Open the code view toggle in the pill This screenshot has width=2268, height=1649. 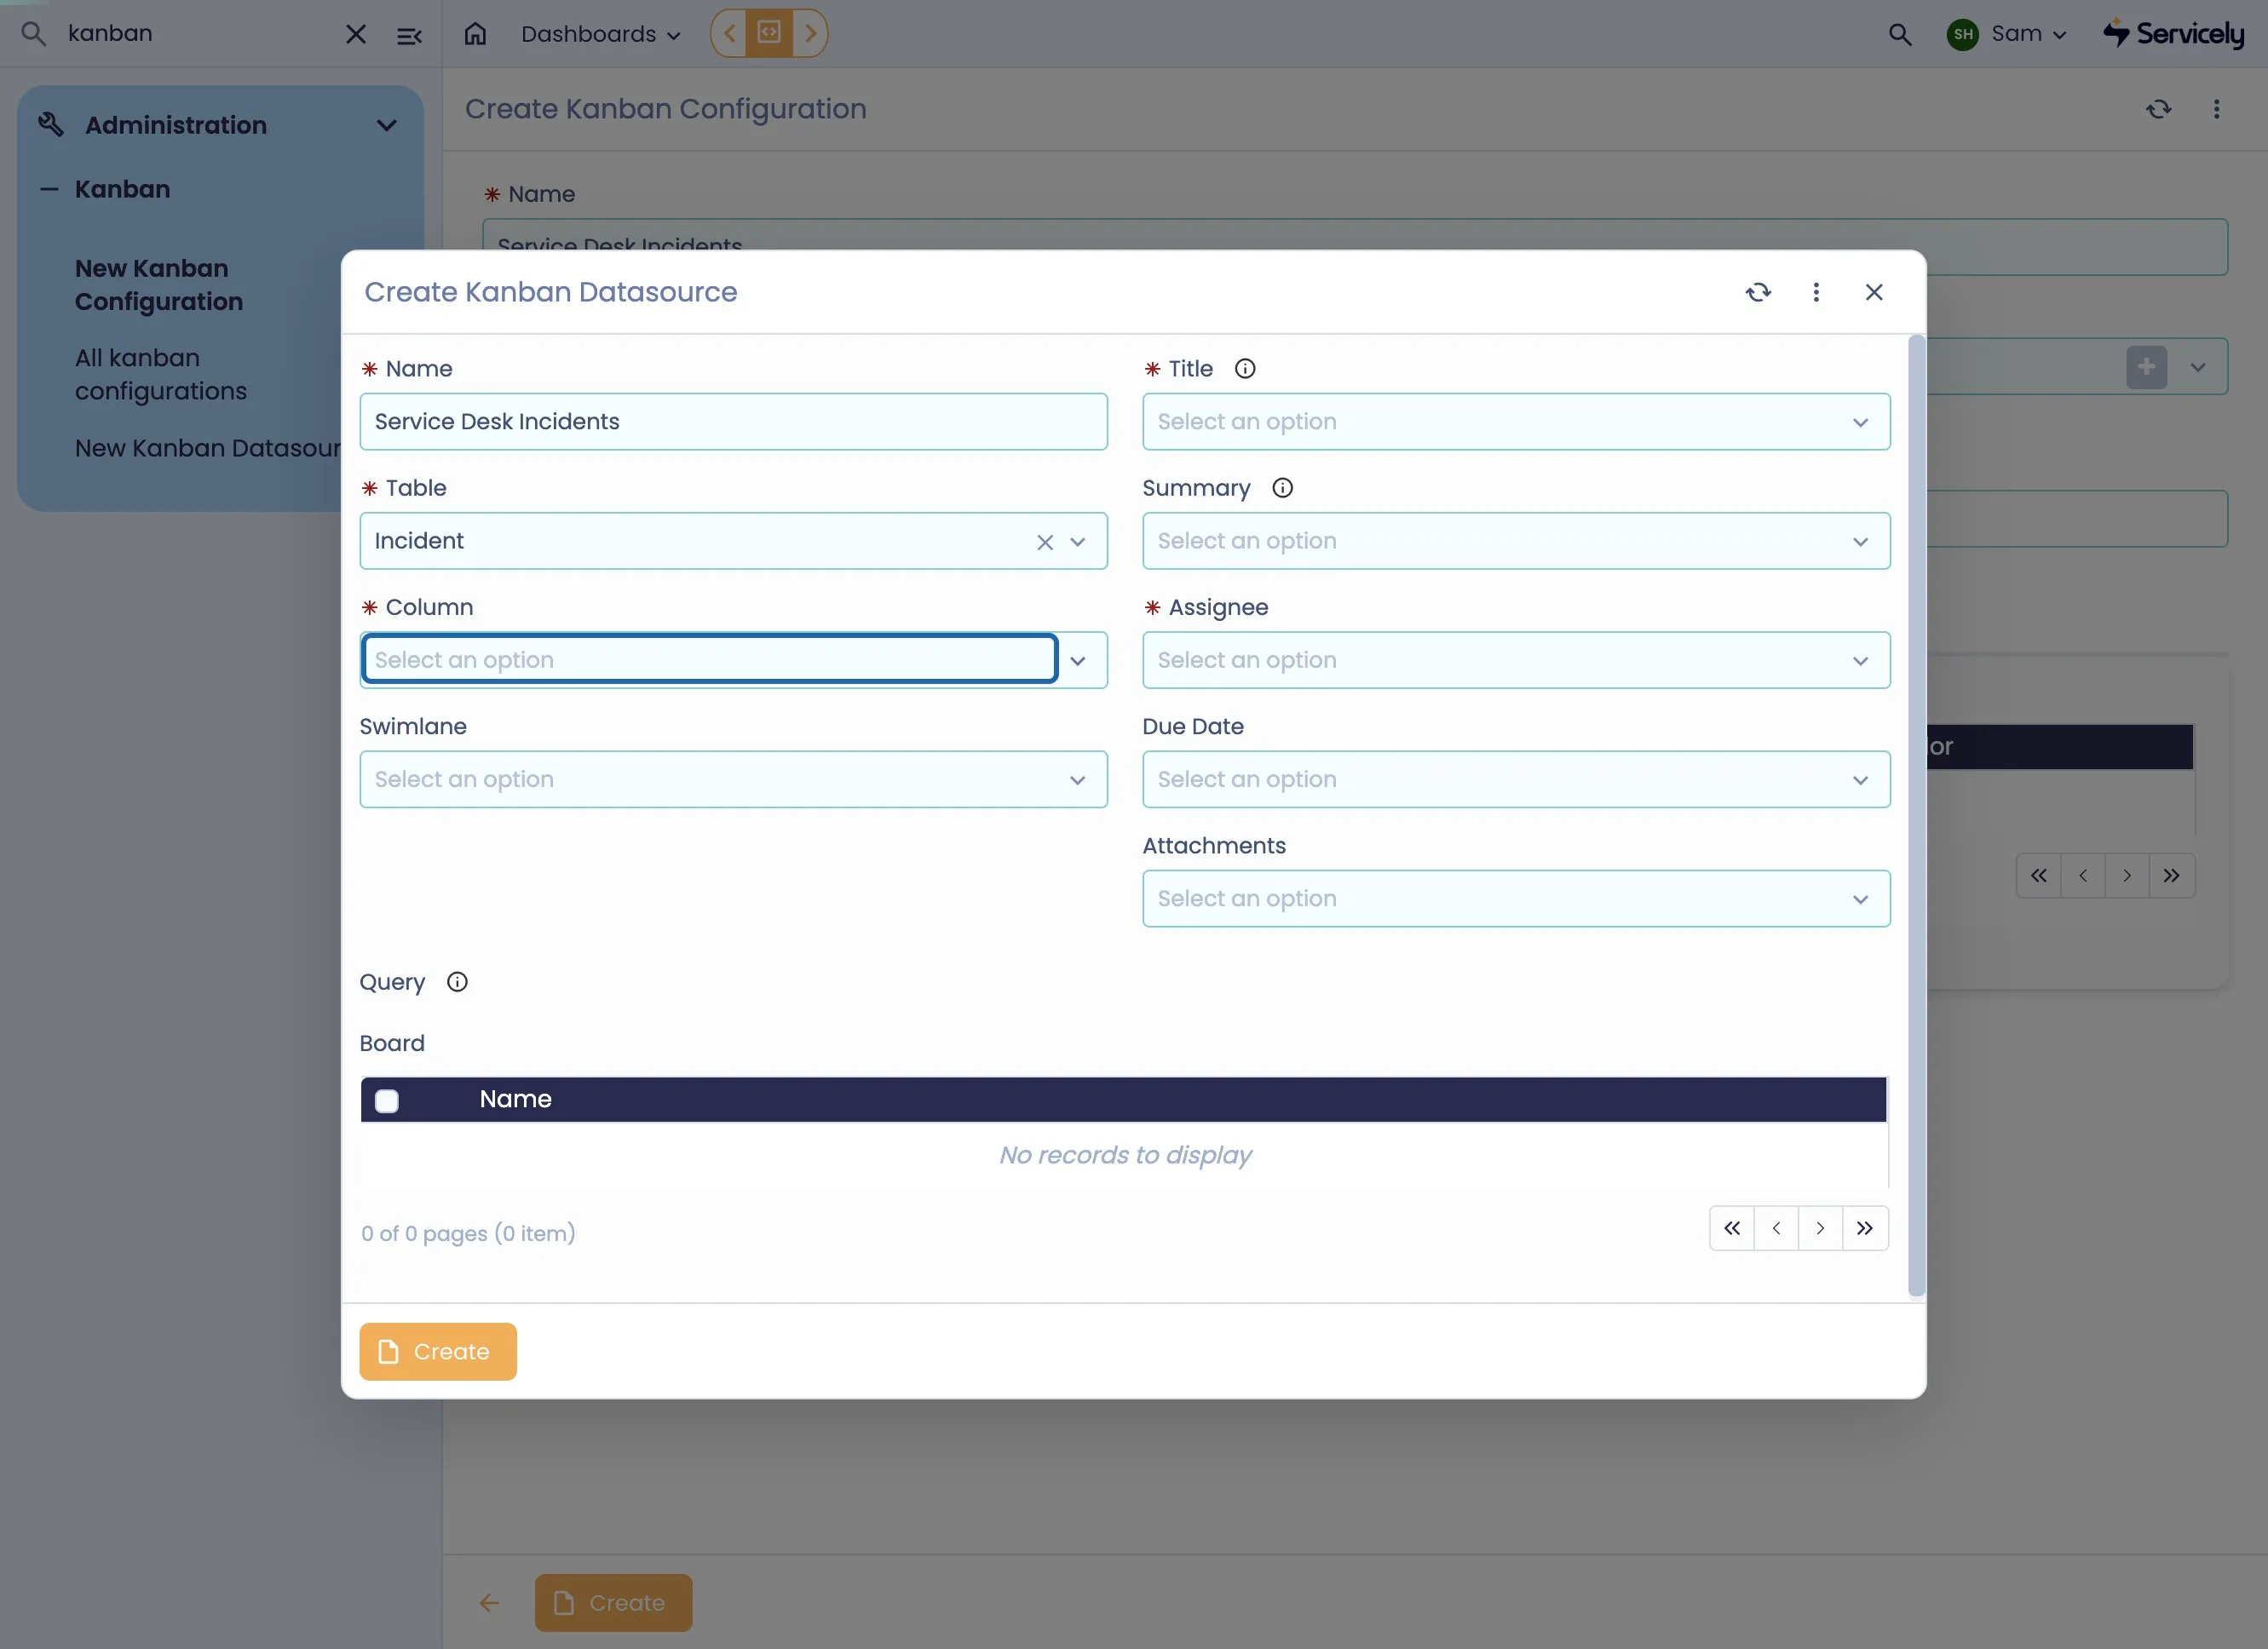(x=769, y=33)
